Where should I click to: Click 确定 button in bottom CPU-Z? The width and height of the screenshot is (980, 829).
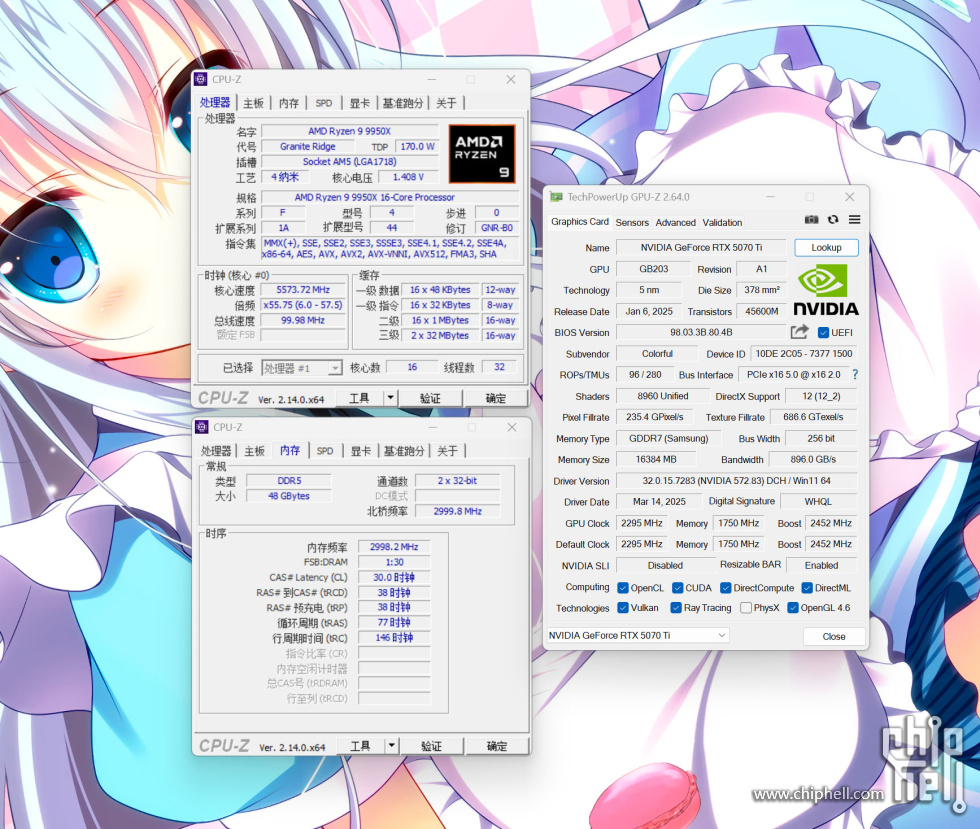click(x=498, y=746)
